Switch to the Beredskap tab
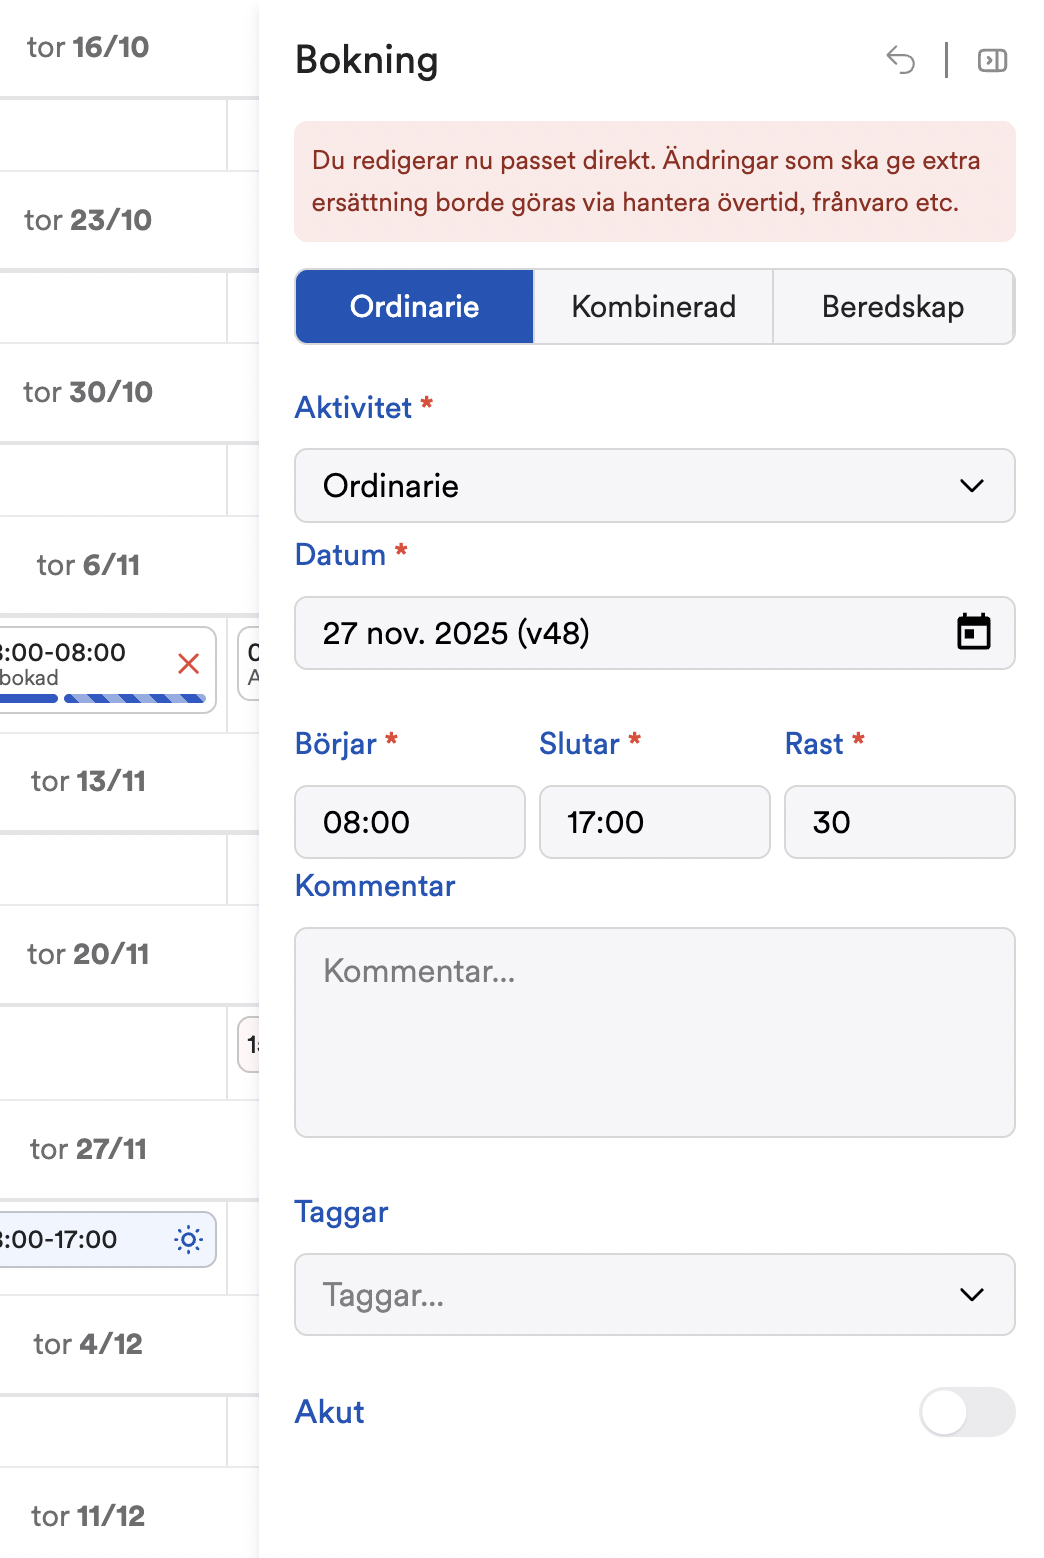 click(893, 306)
